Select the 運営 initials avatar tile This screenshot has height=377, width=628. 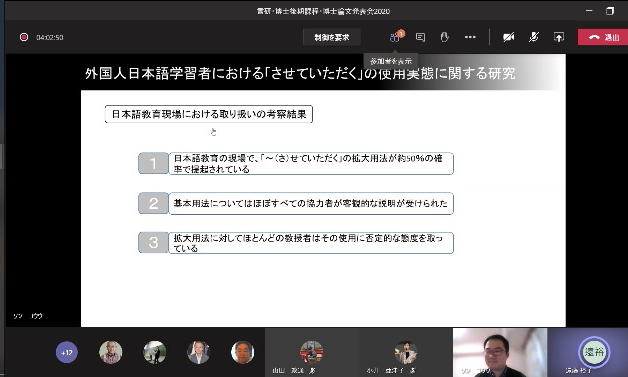[594, 353]
